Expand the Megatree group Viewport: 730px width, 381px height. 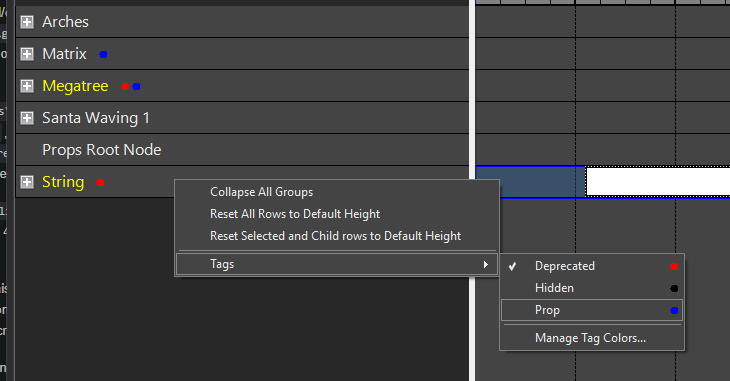click(27, 86)
